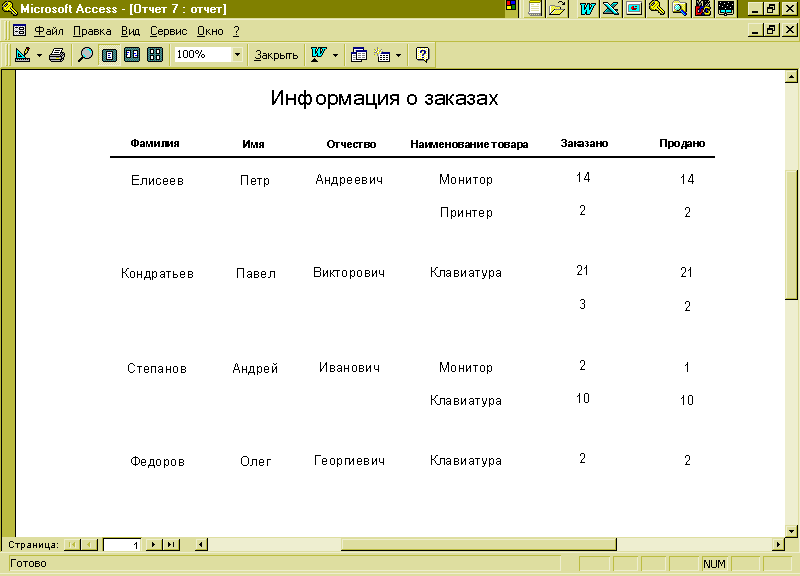
Task: Switch to design view icon
Action: (23, 54)
